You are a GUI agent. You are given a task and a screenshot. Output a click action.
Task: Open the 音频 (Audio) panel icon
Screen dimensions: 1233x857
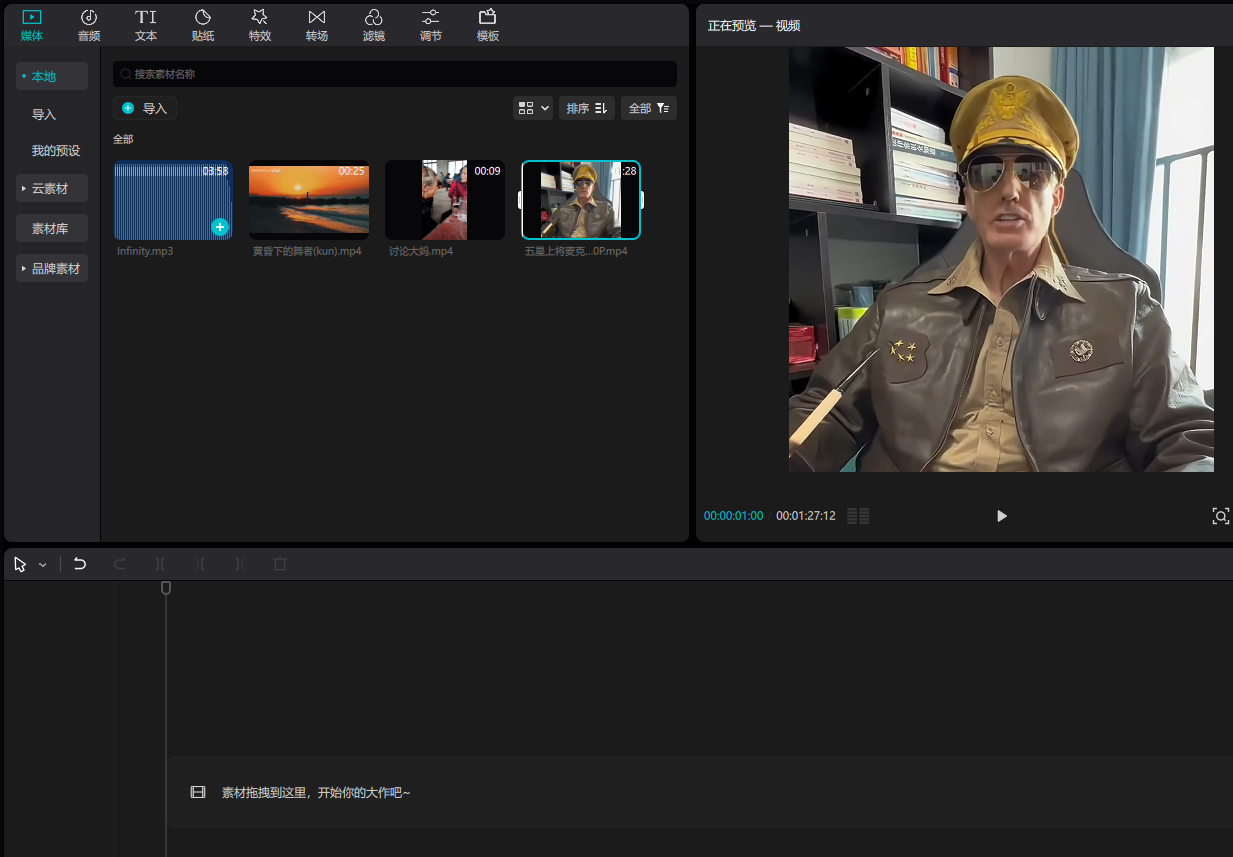[x=89, y=18]
